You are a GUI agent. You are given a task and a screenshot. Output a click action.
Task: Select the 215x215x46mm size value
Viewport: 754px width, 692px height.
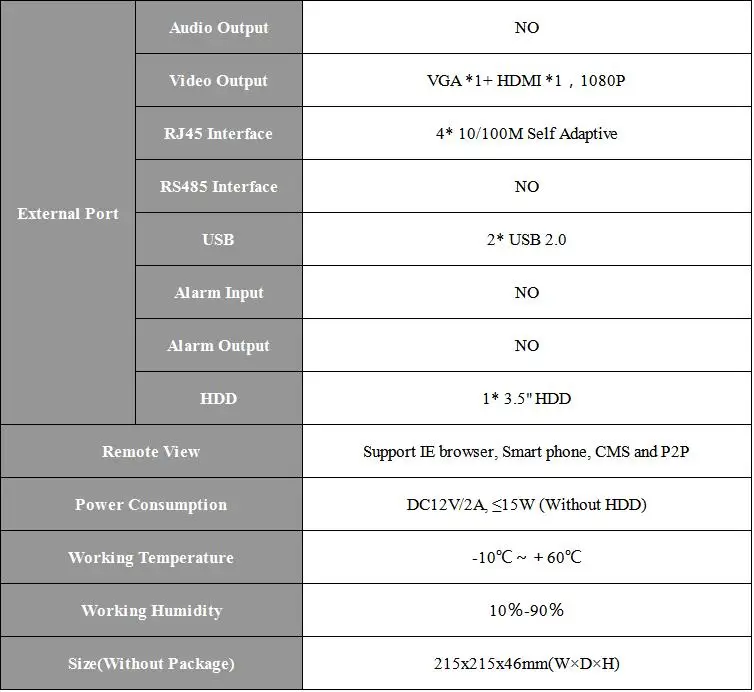pos(526,663)
